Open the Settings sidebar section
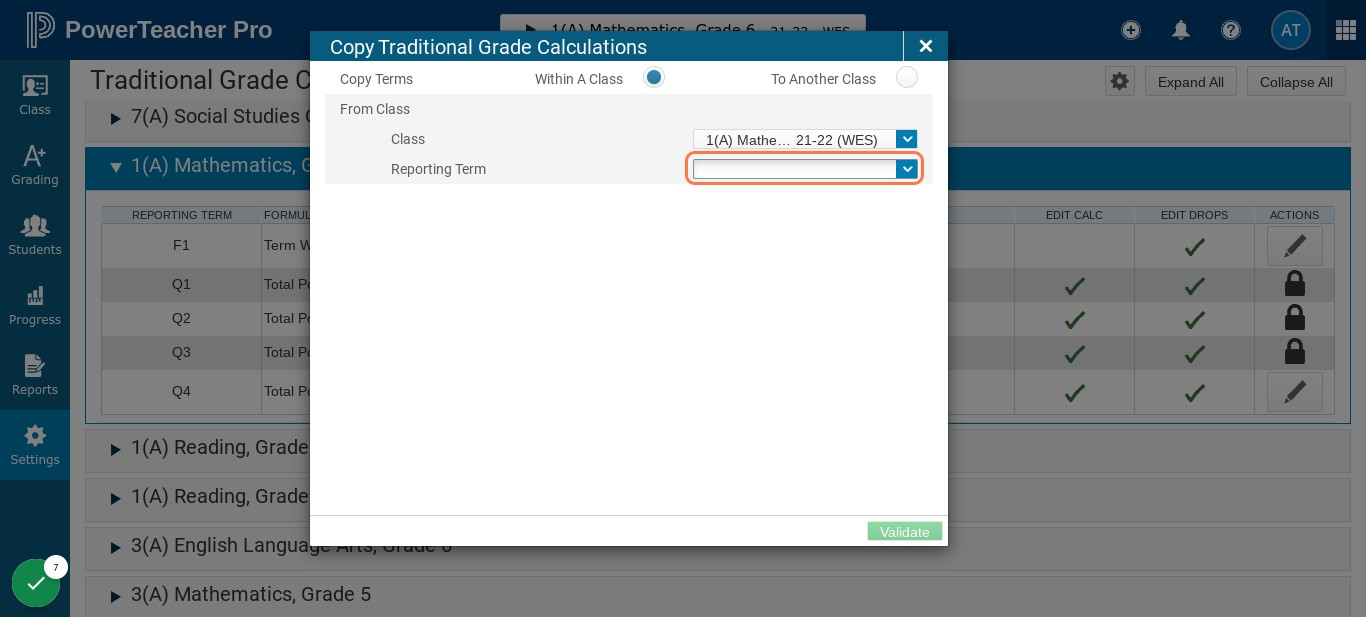The image size is (1366, 617). point(35,445)
